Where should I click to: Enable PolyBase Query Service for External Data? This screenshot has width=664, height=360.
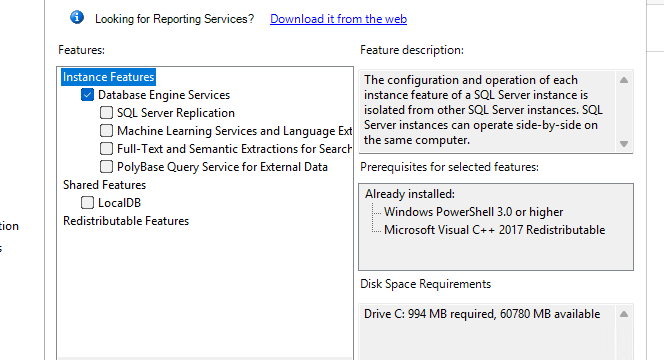(x=106, y=167)
